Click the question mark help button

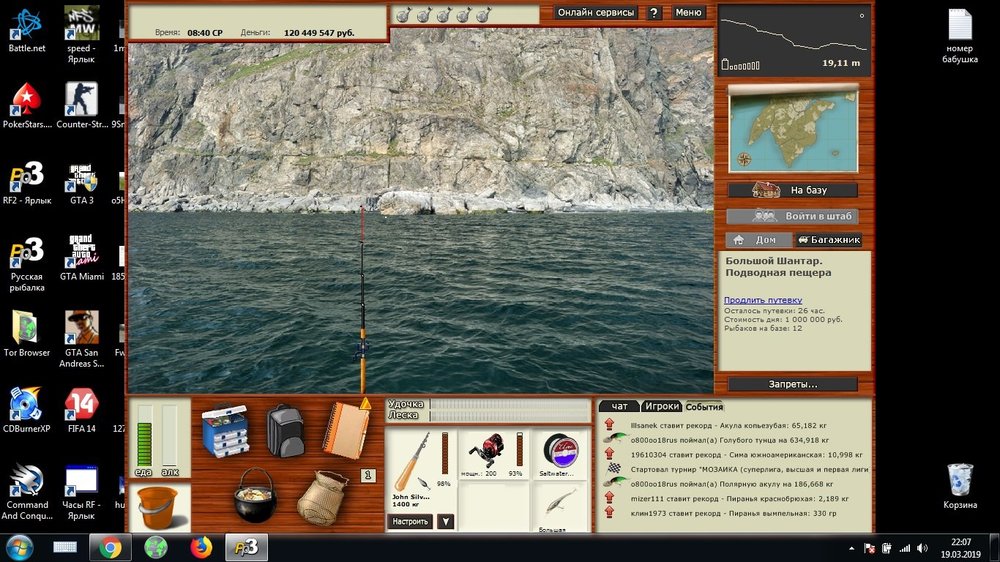pyautogui.click(x=654, y=13)
